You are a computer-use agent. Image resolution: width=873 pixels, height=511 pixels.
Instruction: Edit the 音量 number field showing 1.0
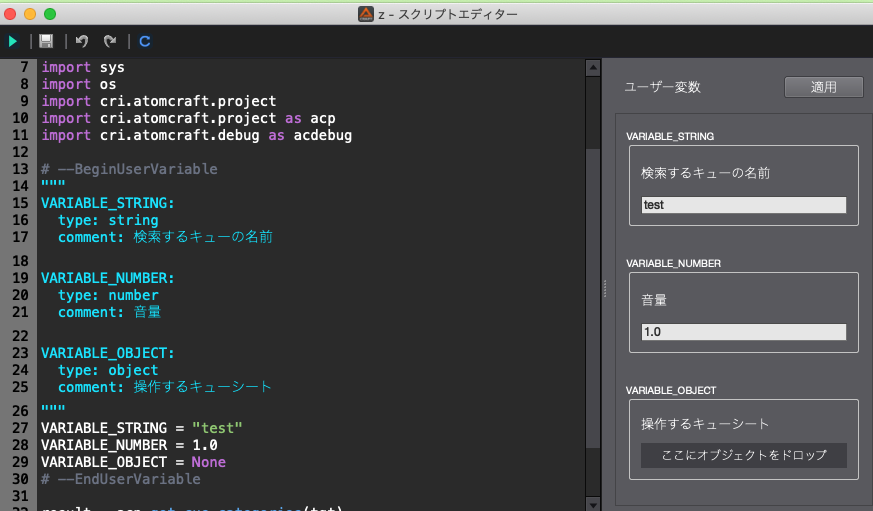tap(743, 332)
